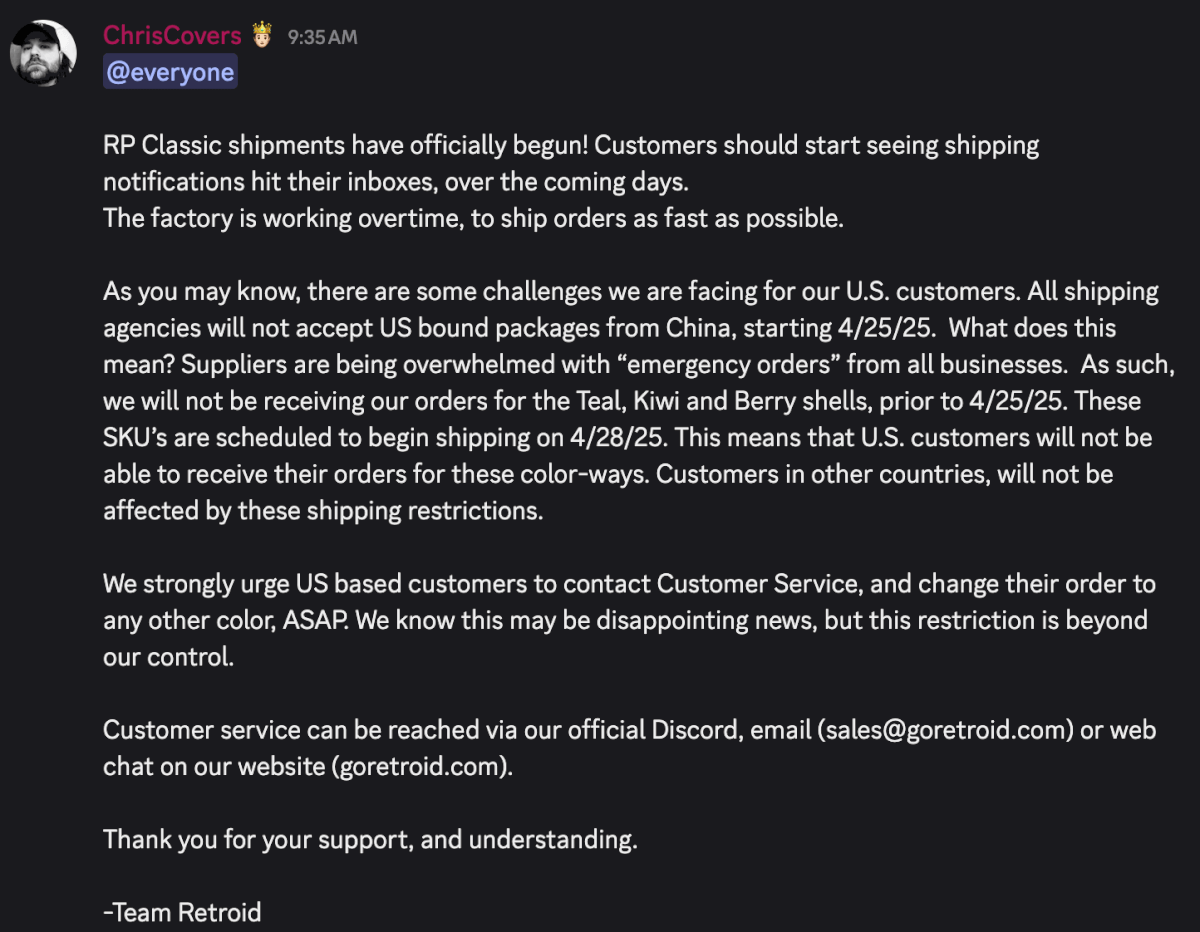The width and height of the screenshot is (1200, 932).
Task: Click the ChrisCovers username
Action: (172, 36)
